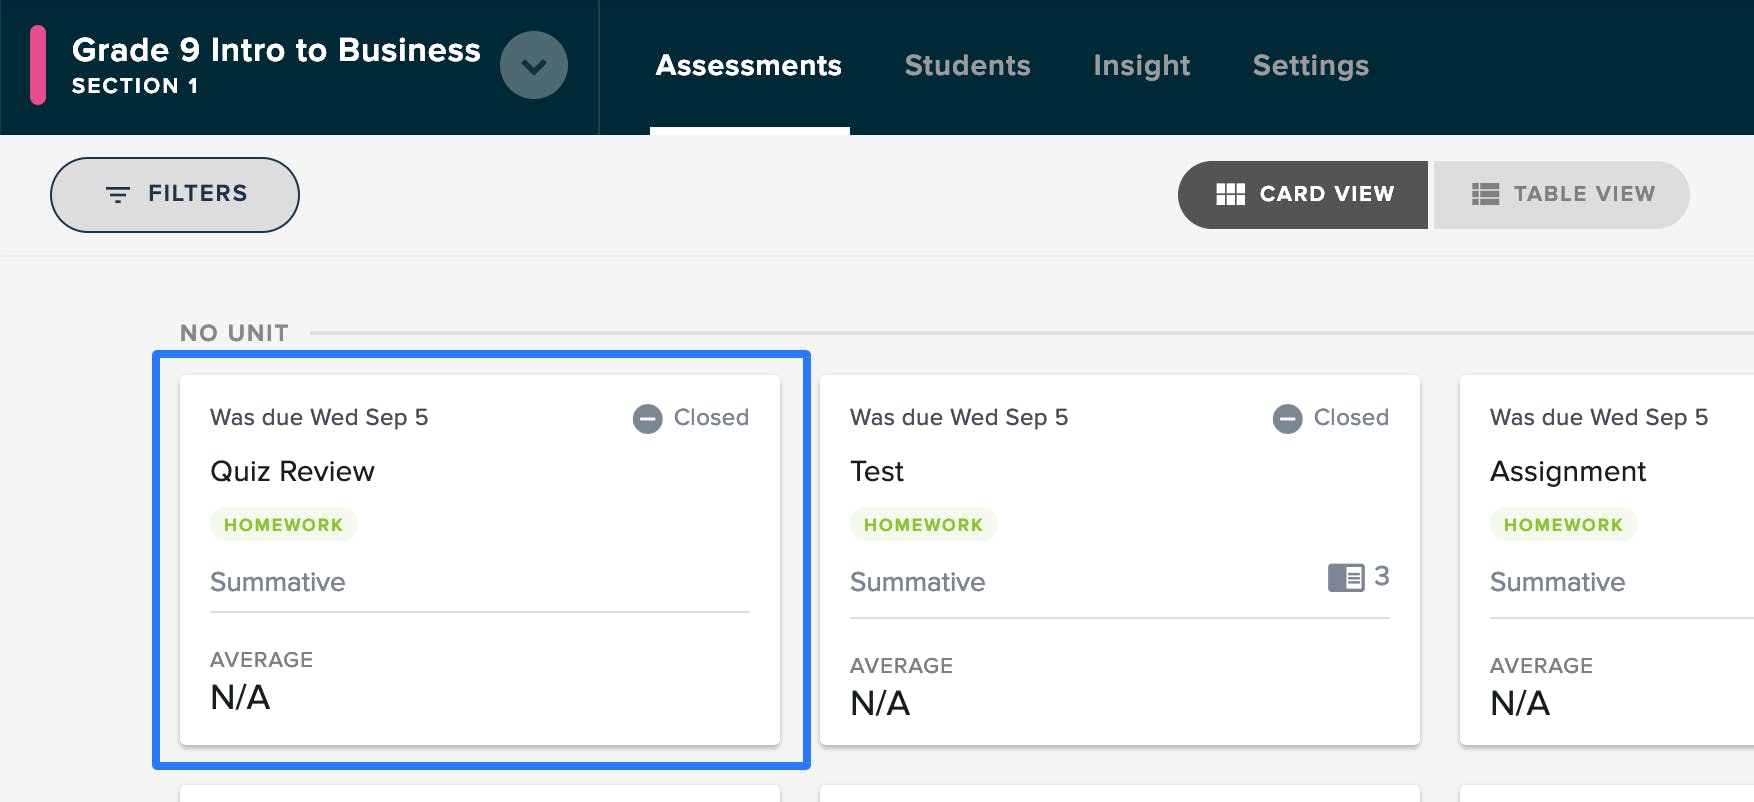Screen dimensions: 1754x802
Task: Click the table view list icon
Action: coord(1485,194)
